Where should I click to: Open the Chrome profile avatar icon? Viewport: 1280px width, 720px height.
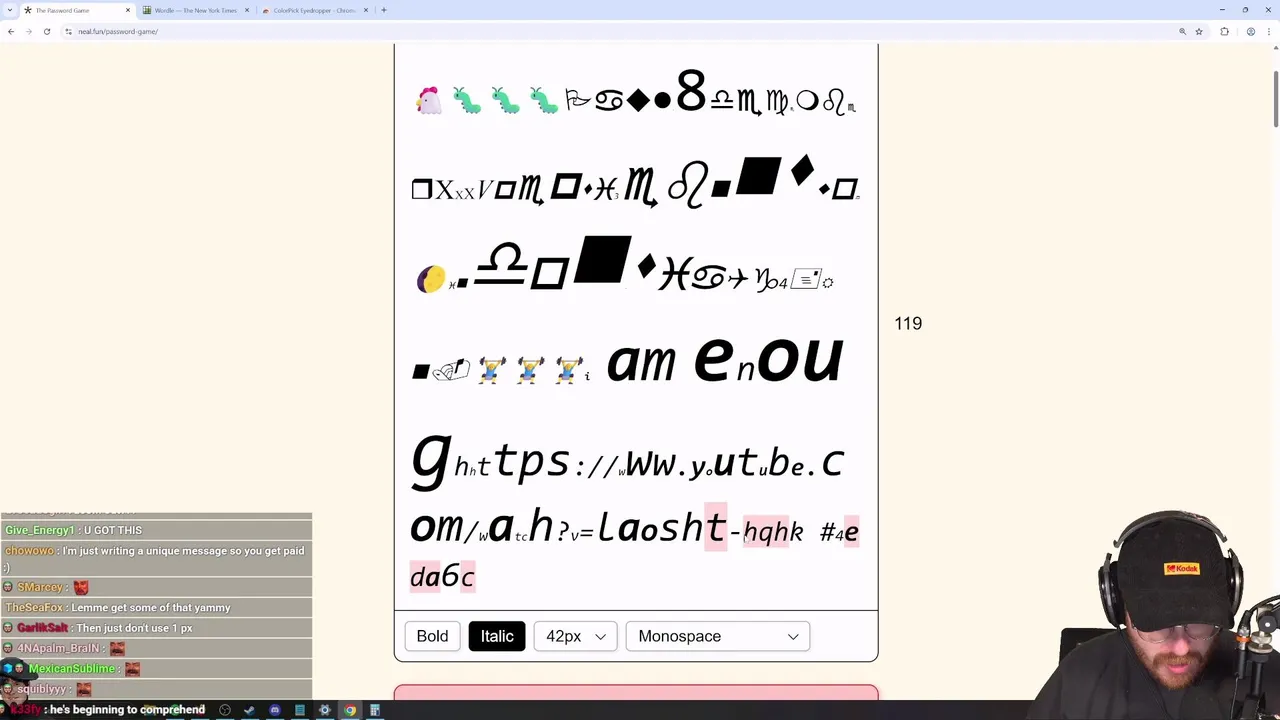(x=1251, y=31)
